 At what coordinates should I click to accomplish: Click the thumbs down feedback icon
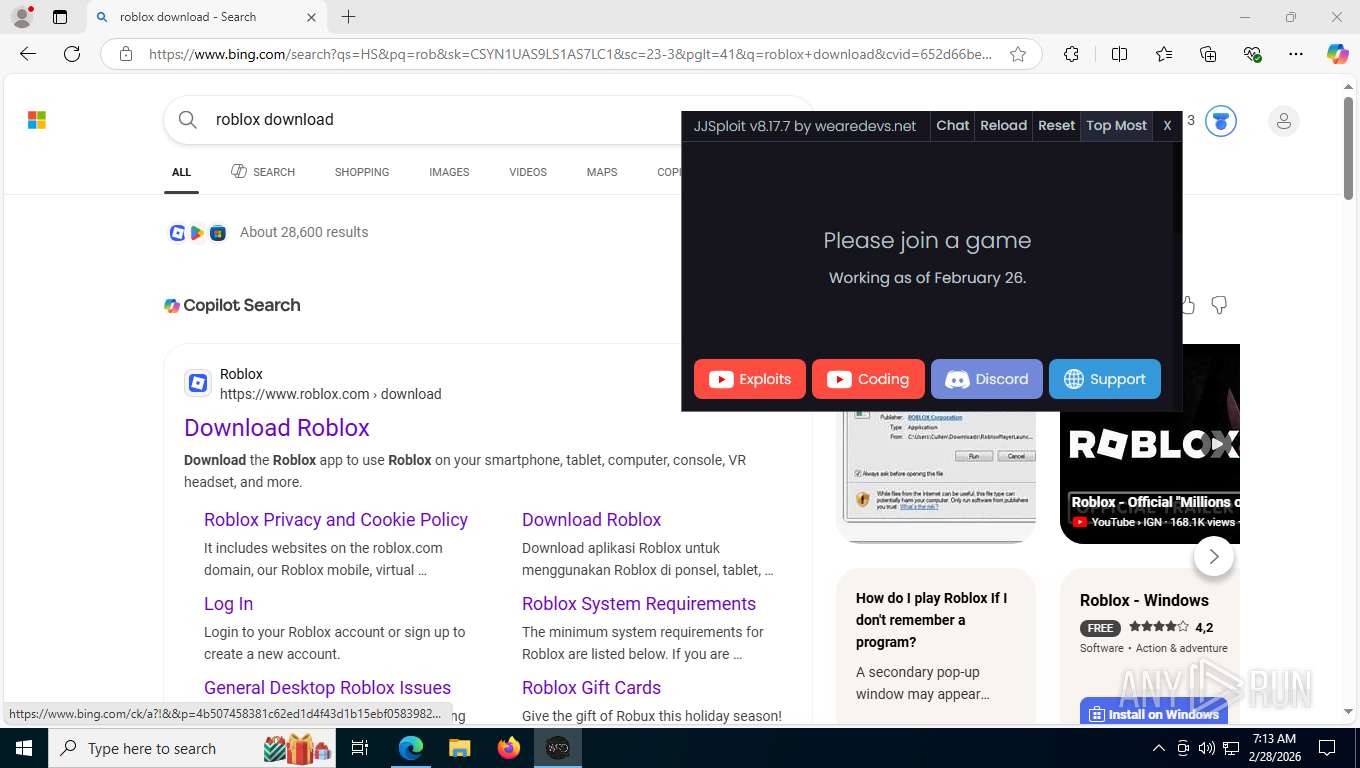coord(1219,305)
